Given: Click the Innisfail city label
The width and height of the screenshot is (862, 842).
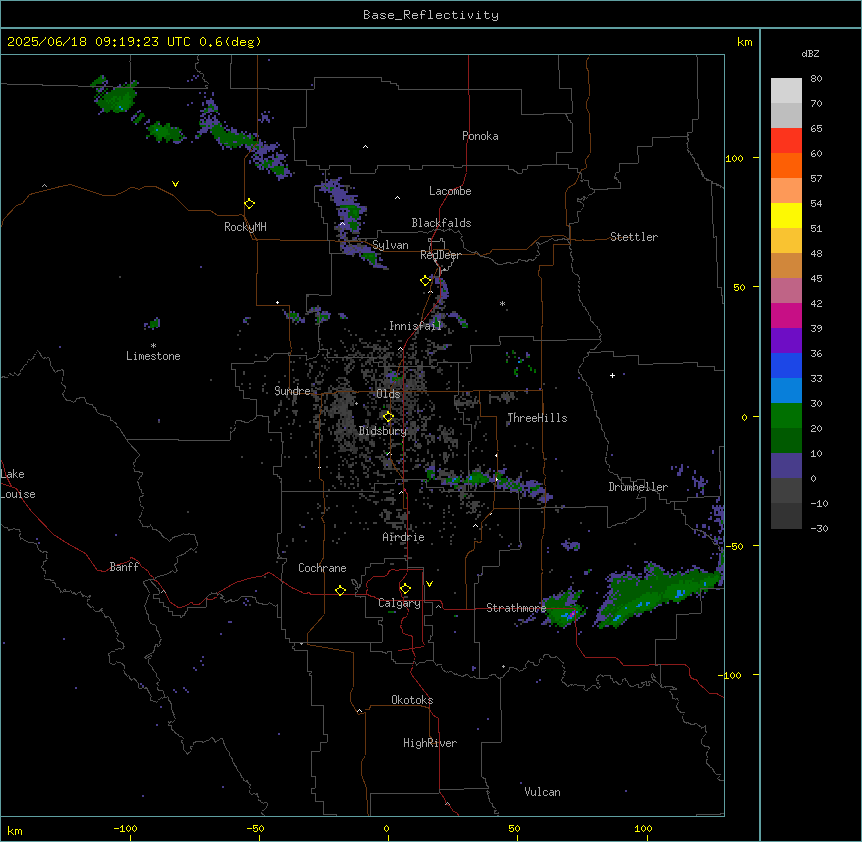Looking at the screenshot, I should pyautogui.click(x=415, y=326).
